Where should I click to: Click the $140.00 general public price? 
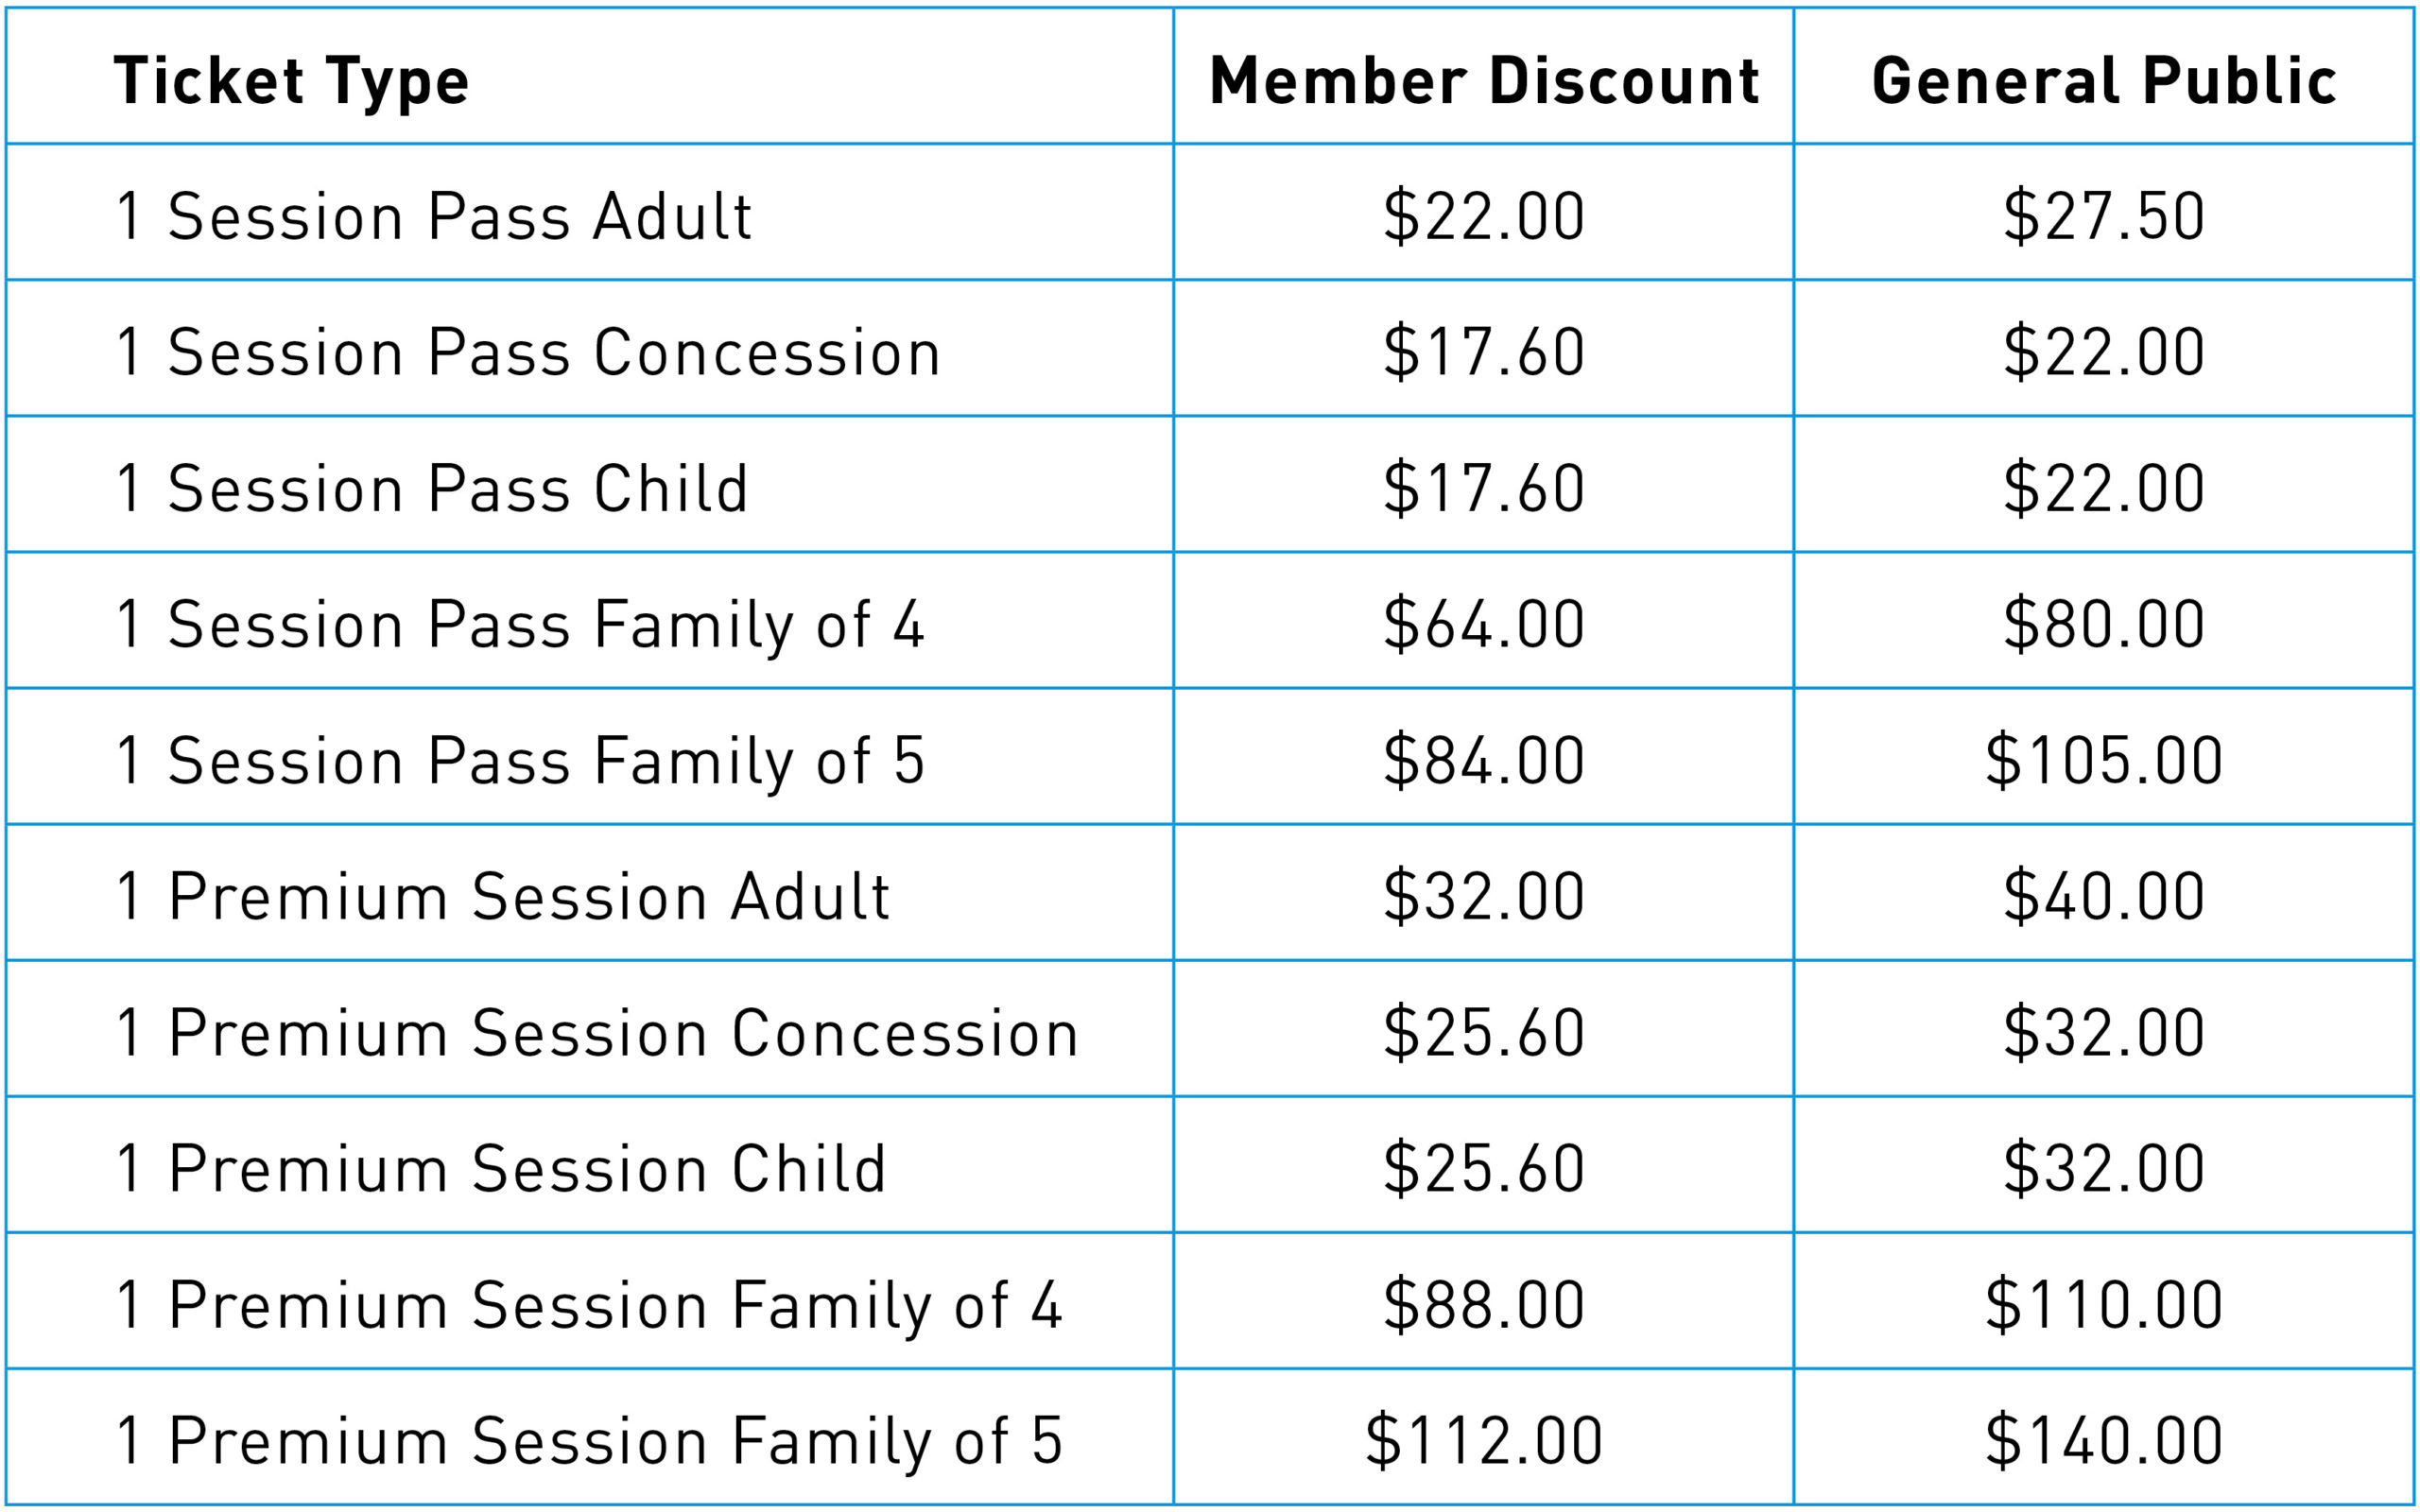(x=2104, y=1440)
